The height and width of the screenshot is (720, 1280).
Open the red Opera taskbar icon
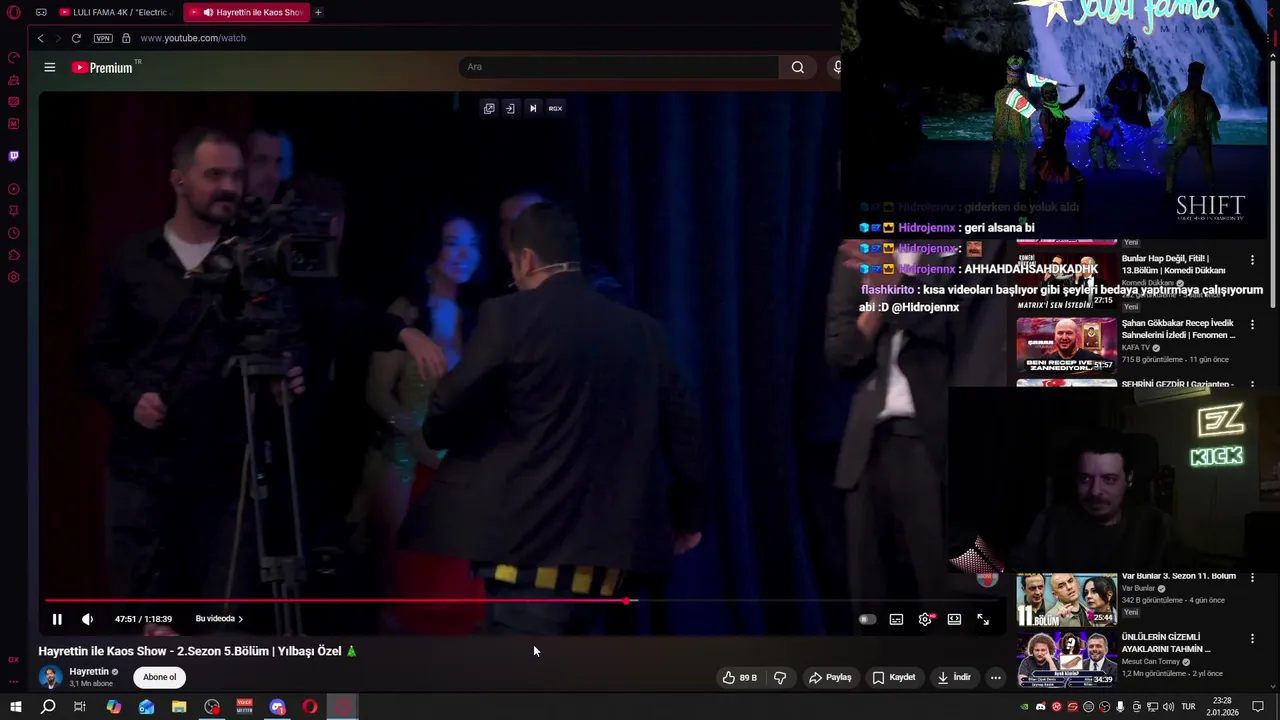coord(310,707)
